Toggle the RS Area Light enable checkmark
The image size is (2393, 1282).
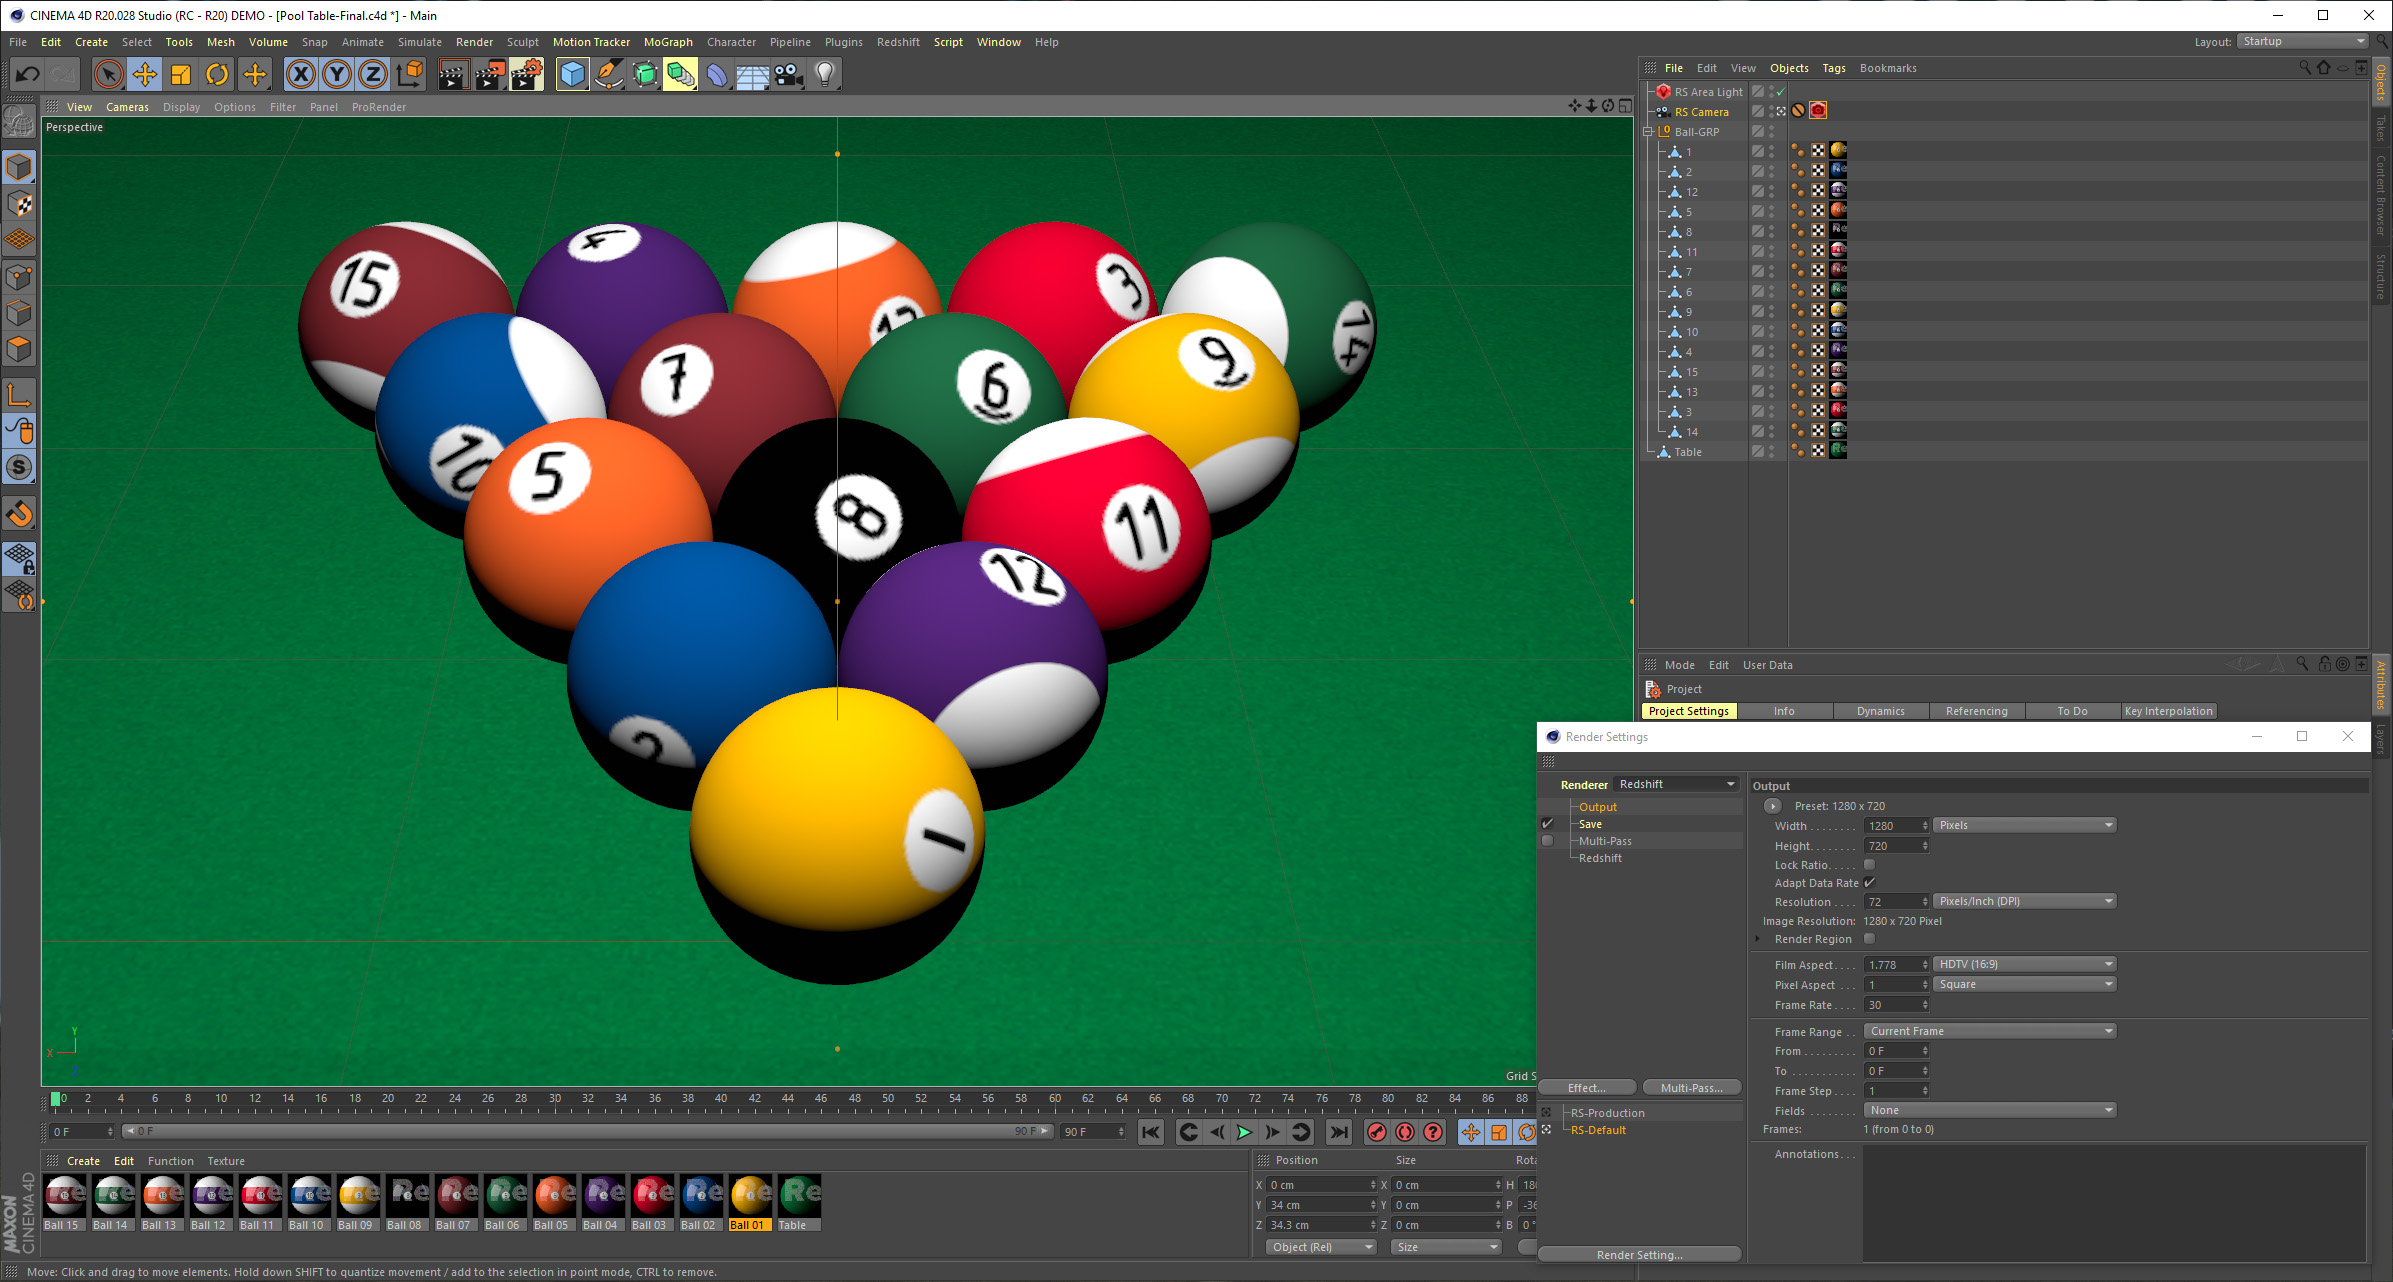1780,92
